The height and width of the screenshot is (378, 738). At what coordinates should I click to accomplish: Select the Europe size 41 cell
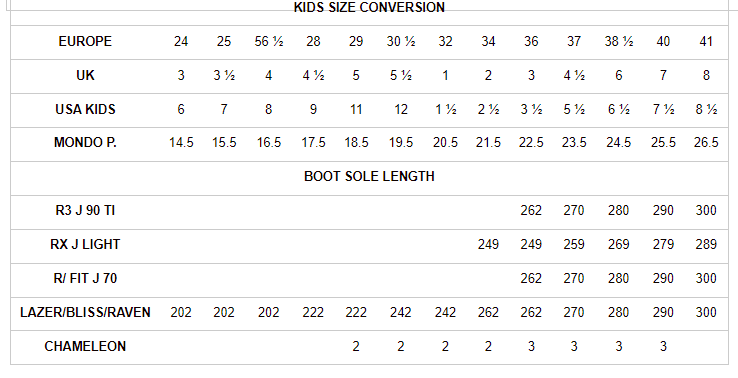pyautogui.click(x=706, y=41)
